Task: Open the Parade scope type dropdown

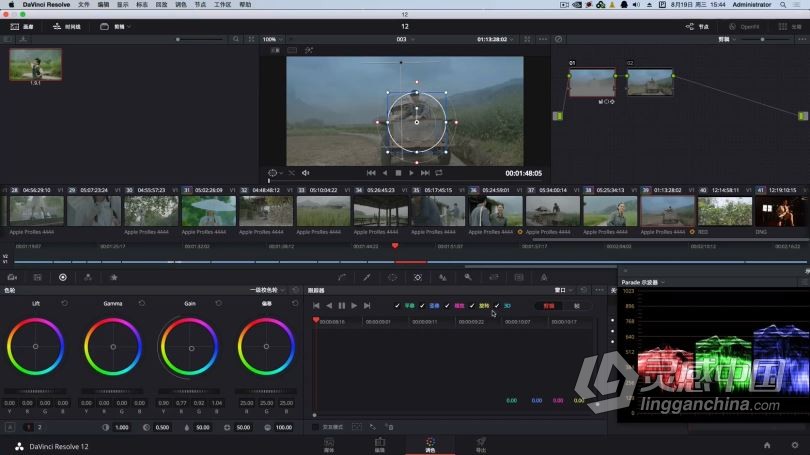Action: click(x=643, y=283)
